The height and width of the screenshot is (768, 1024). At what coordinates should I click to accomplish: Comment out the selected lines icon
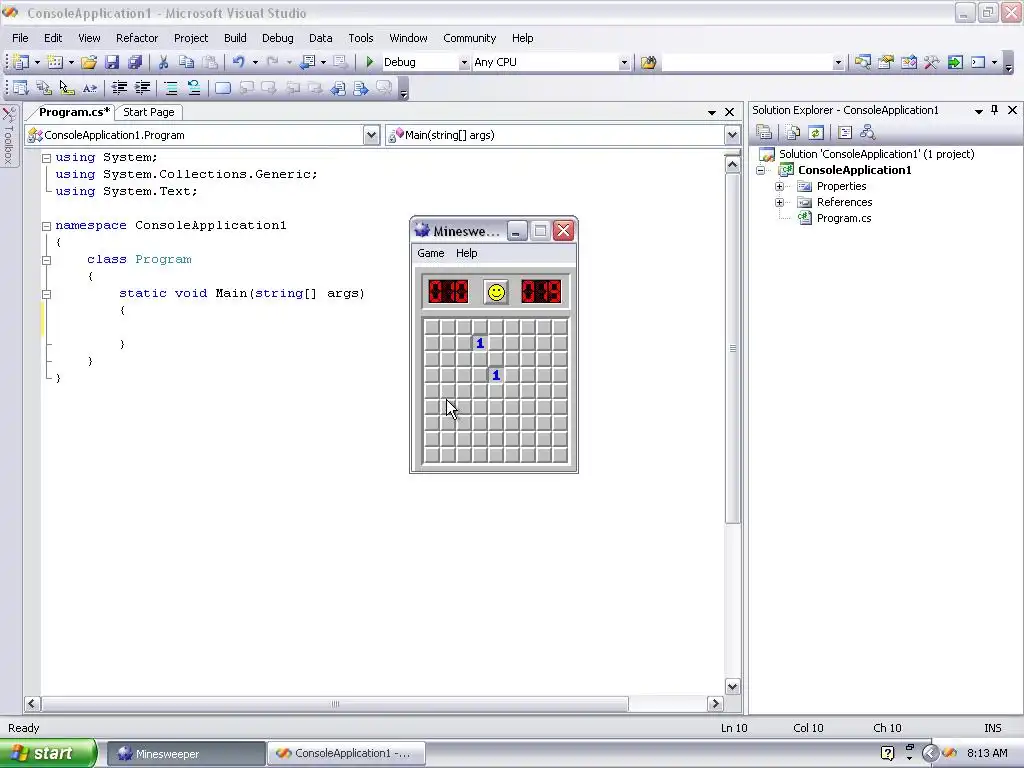pos(170,88)
